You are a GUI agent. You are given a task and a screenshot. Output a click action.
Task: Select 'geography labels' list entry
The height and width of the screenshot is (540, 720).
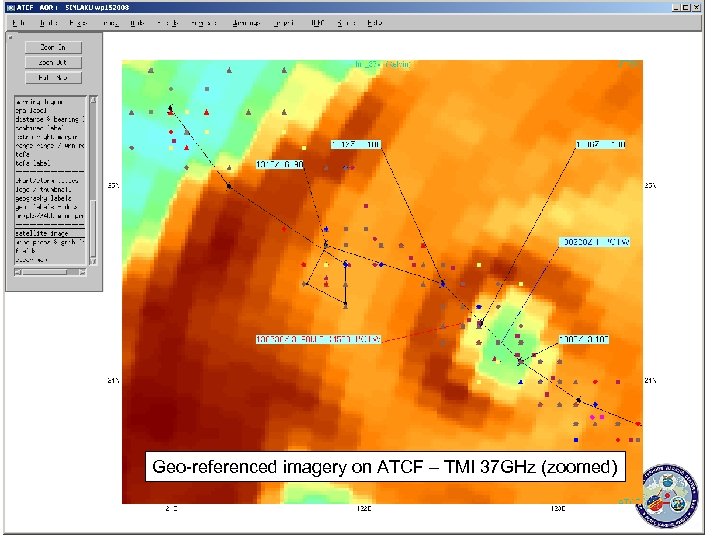[44, 198]
